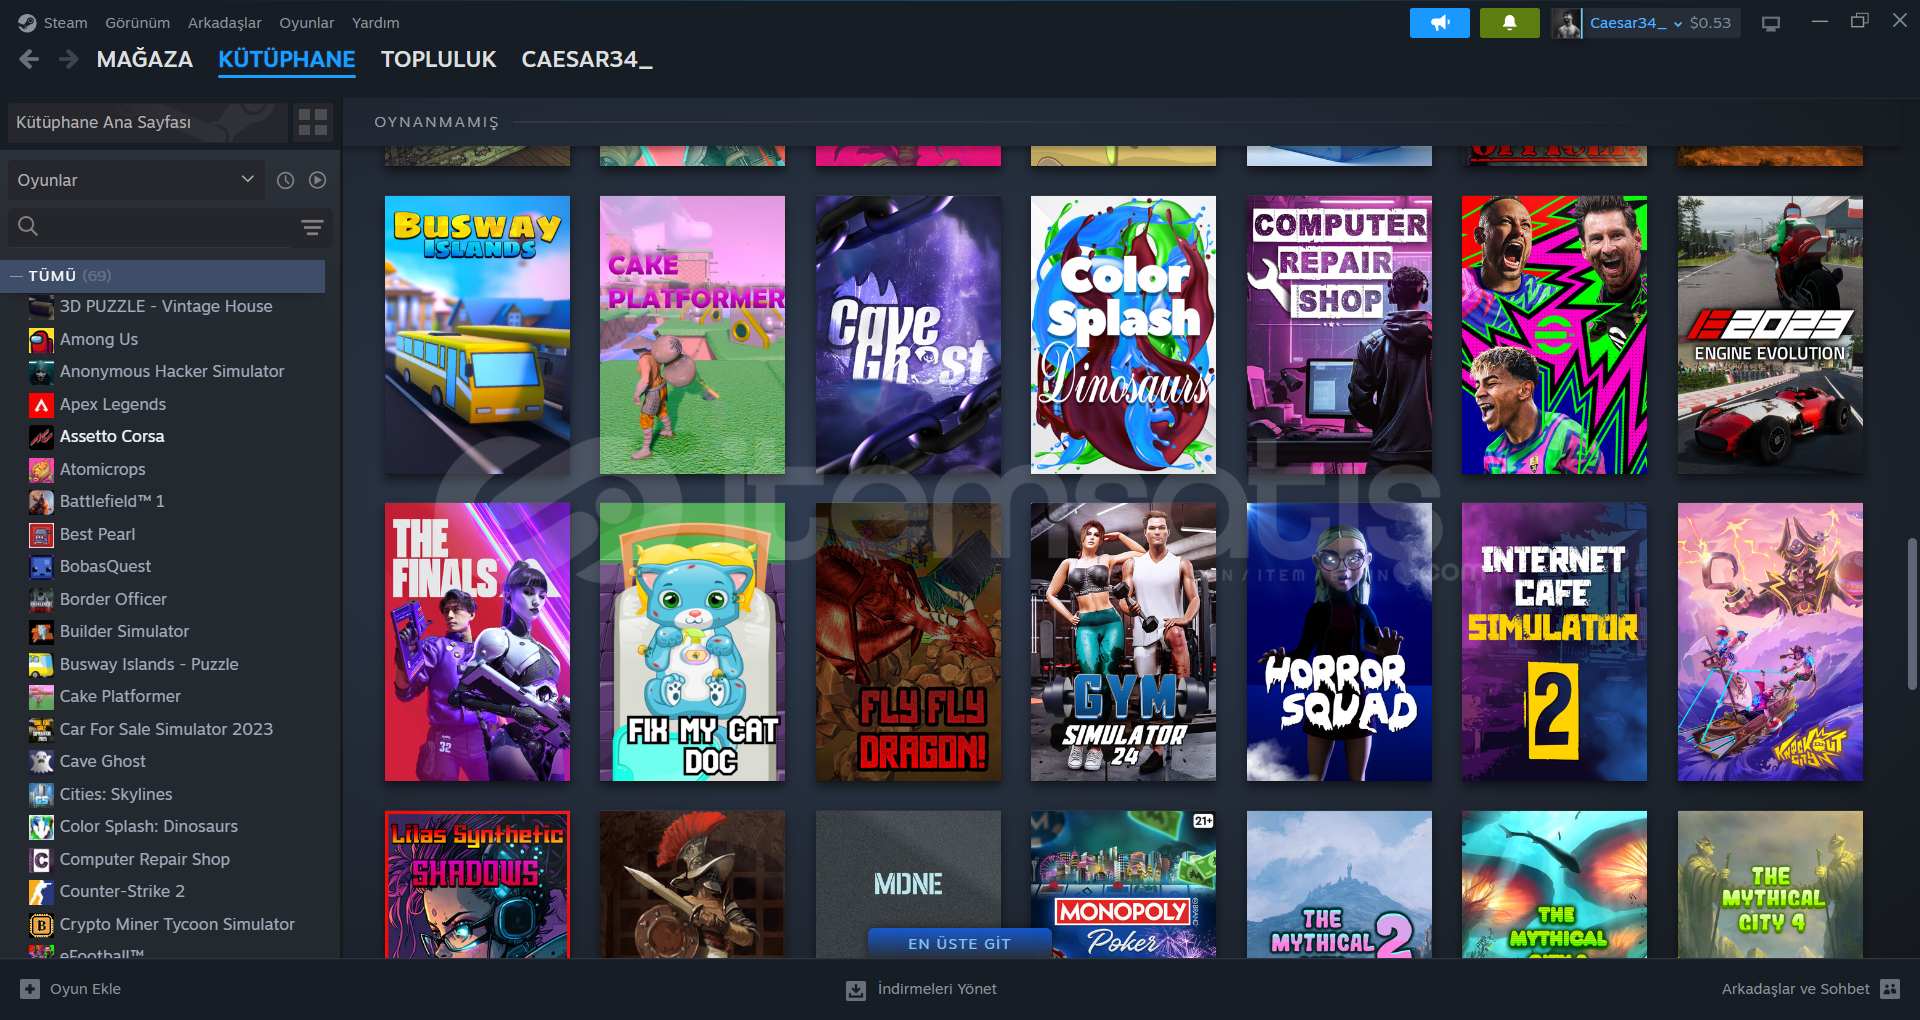Open the CAESAR34_ profile tab
This screenshot has width=1920, height=1020.
(587, 60)
